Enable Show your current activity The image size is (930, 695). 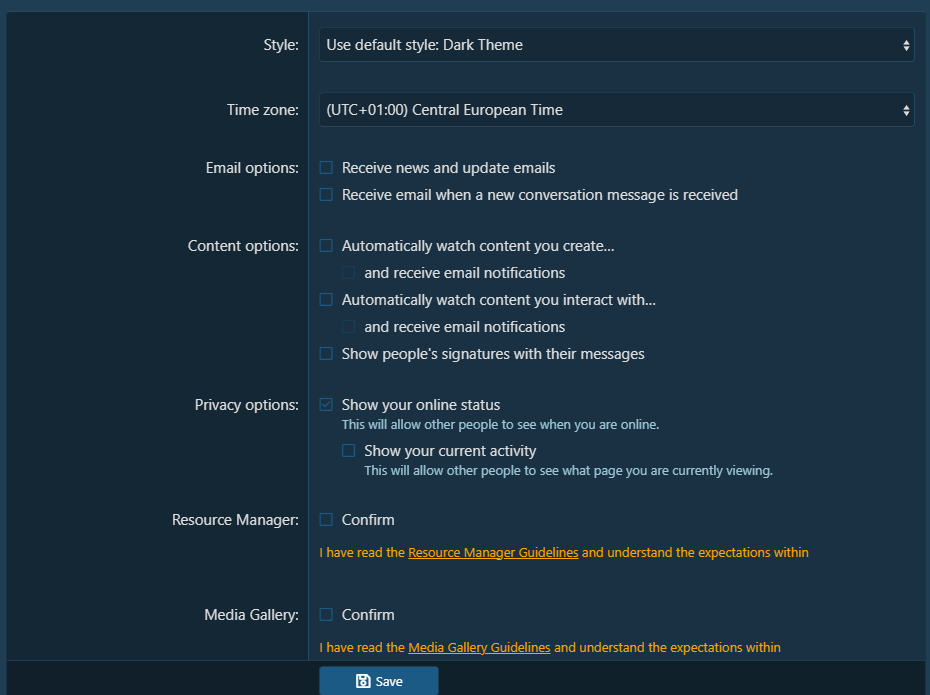pos(348,451)
